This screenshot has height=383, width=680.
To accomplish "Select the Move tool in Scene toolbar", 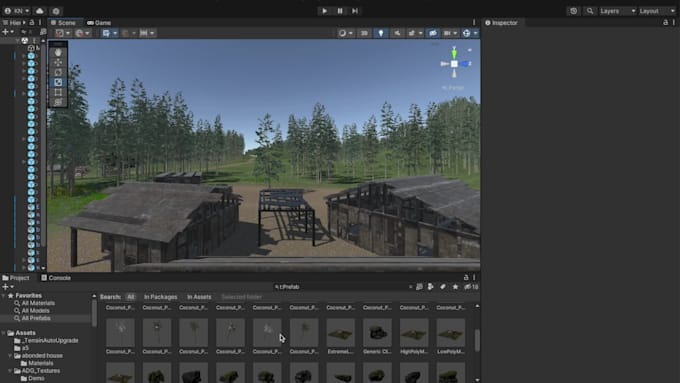I will [58, 62].
